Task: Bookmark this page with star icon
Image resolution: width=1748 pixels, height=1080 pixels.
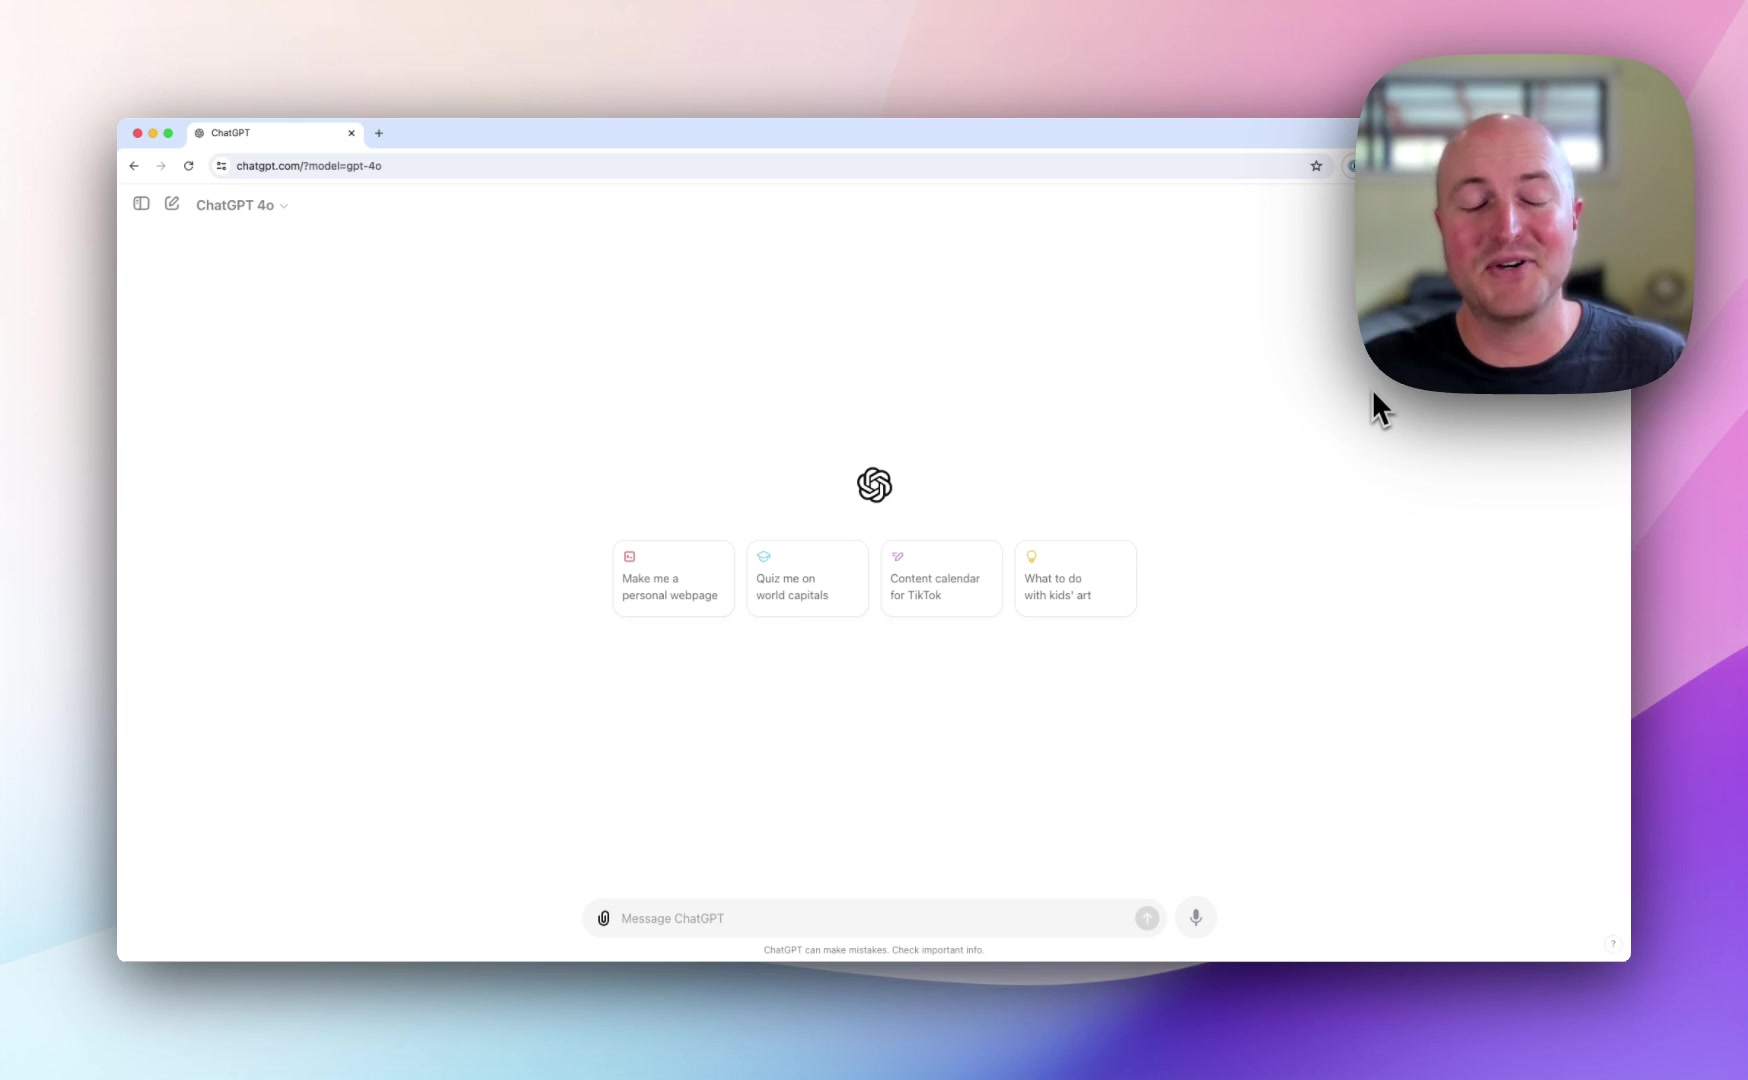Action: pyautogui.click(x=1316, y=166)
